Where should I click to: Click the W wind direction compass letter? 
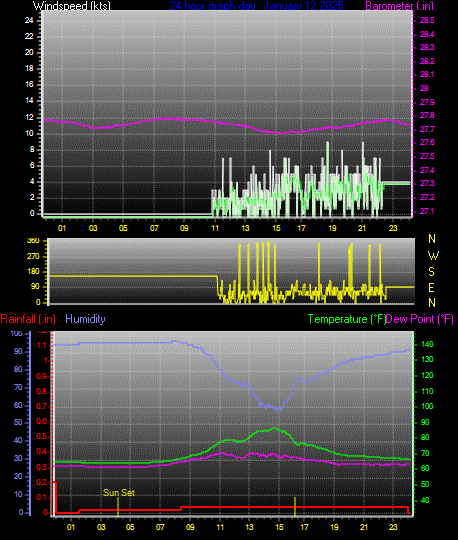433,256
